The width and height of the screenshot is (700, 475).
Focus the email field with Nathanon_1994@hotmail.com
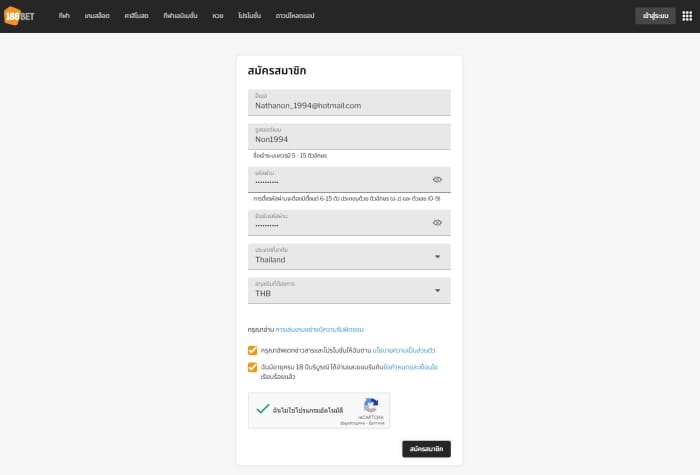coord(349,102)
